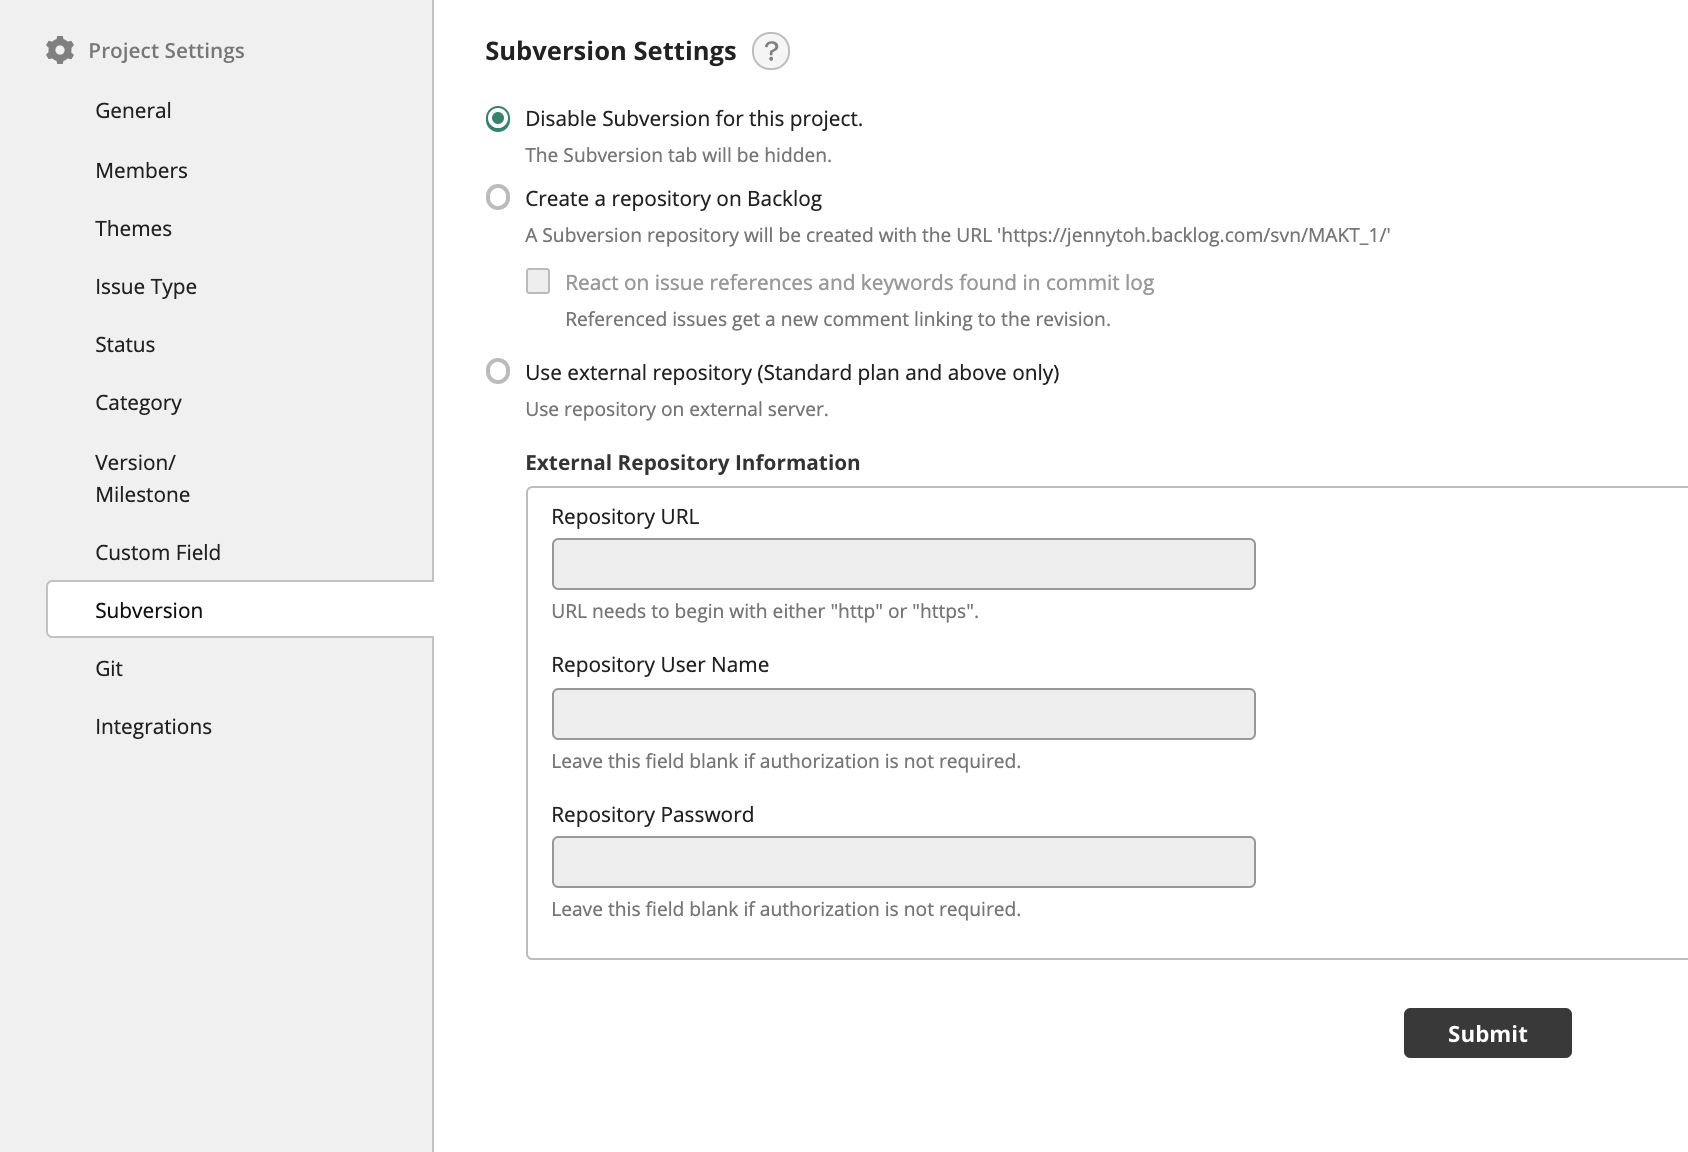This screenshot has width=1688, height=1152.
Task: Click the svn/MAKT_1 repository URL description
Action: pos(957,235)
